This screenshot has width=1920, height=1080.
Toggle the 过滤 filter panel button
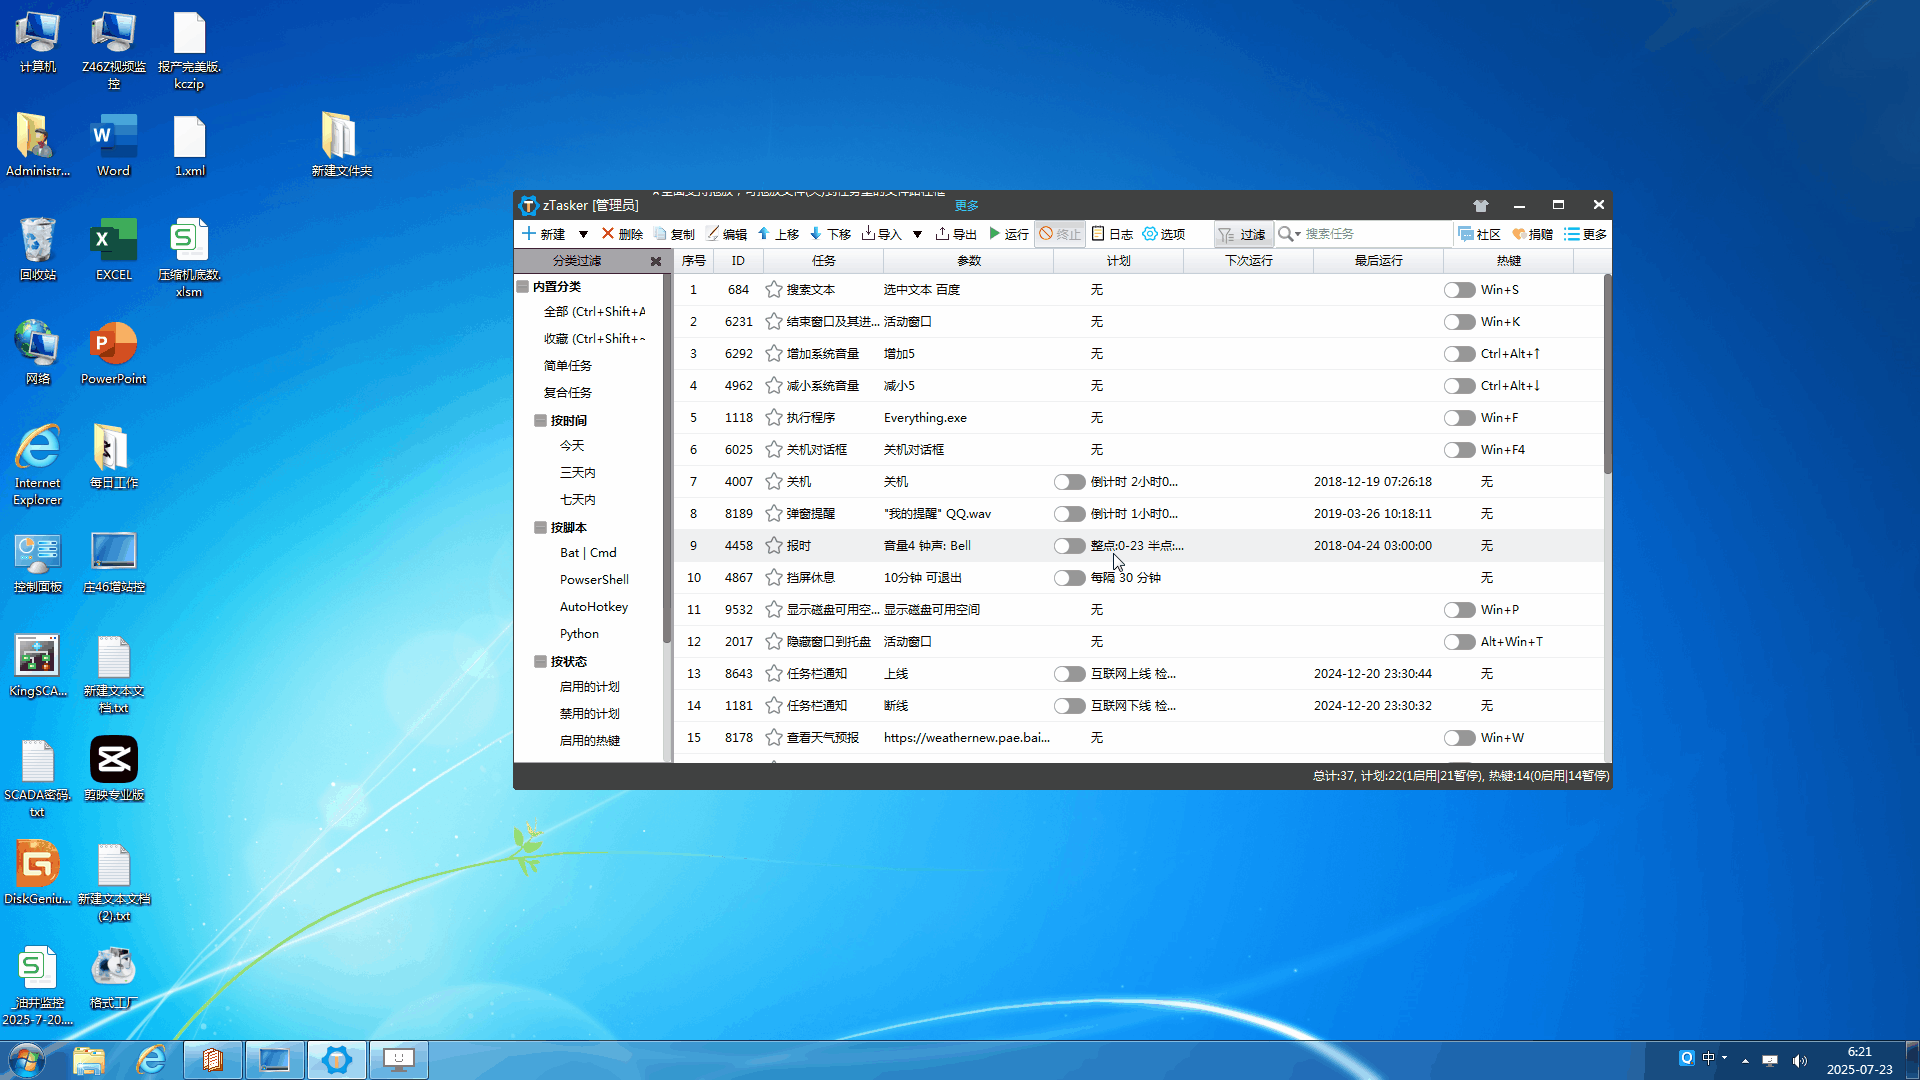coord(1243,234)
